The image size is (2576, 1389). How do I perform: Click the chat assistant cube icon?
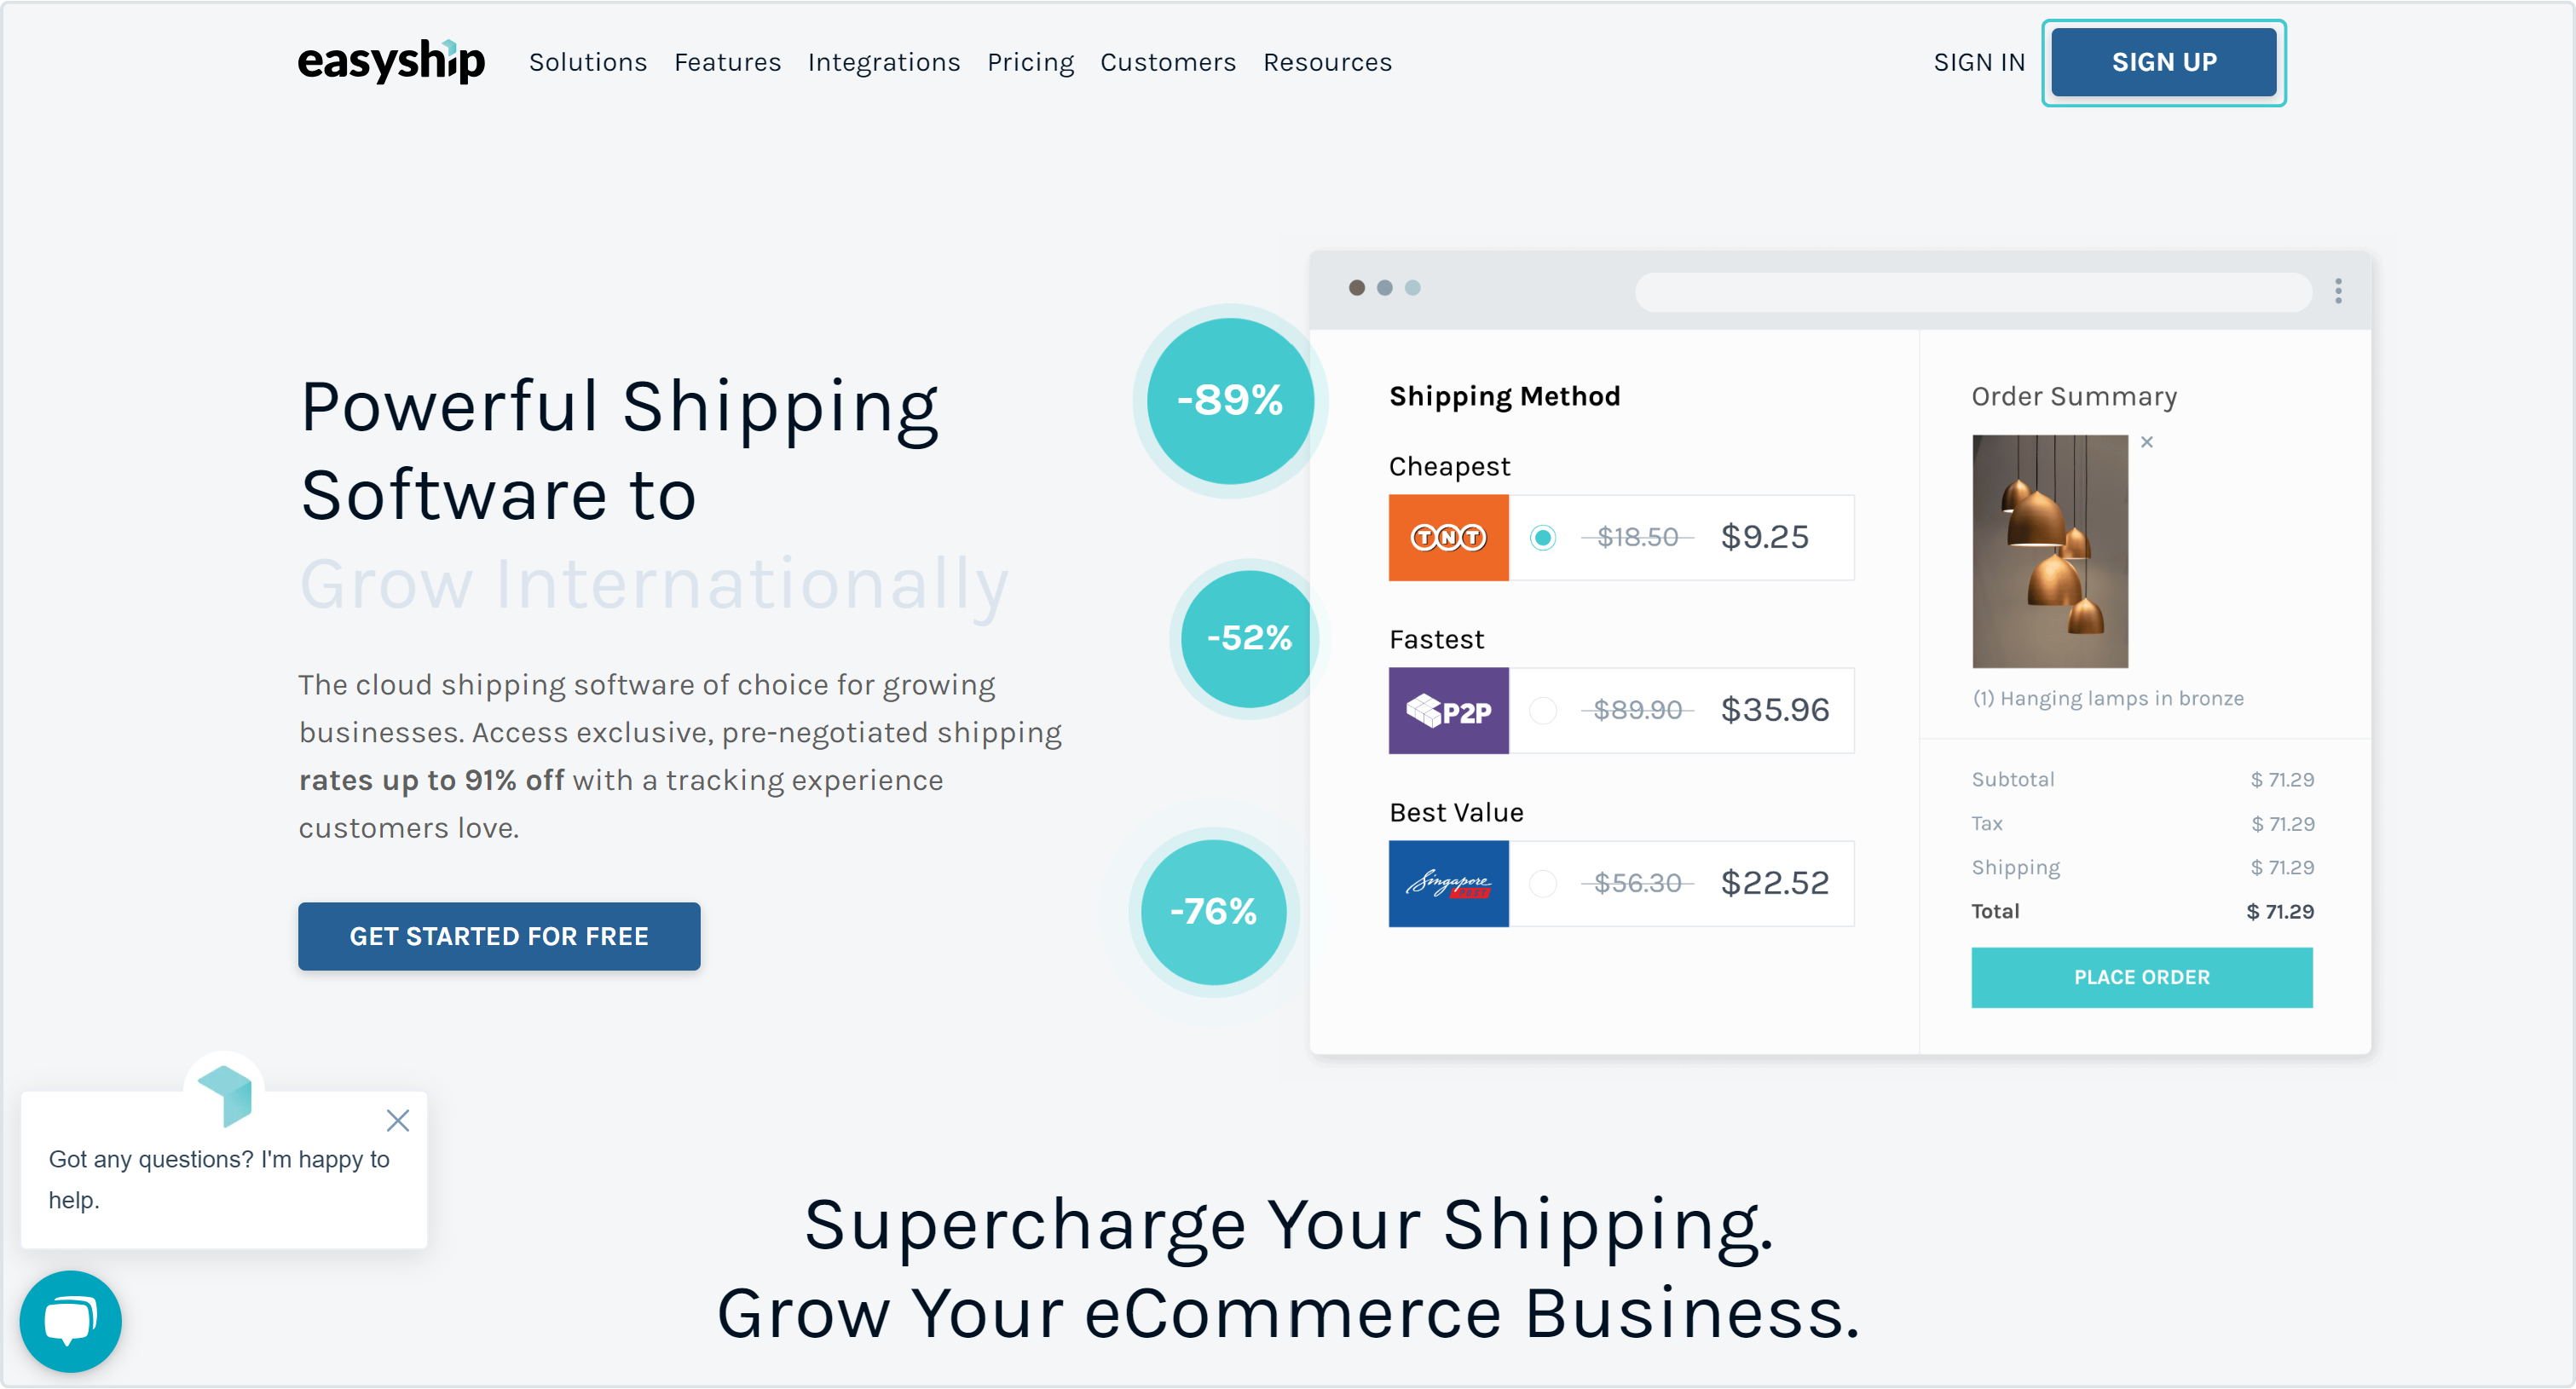click(225, 1094)
